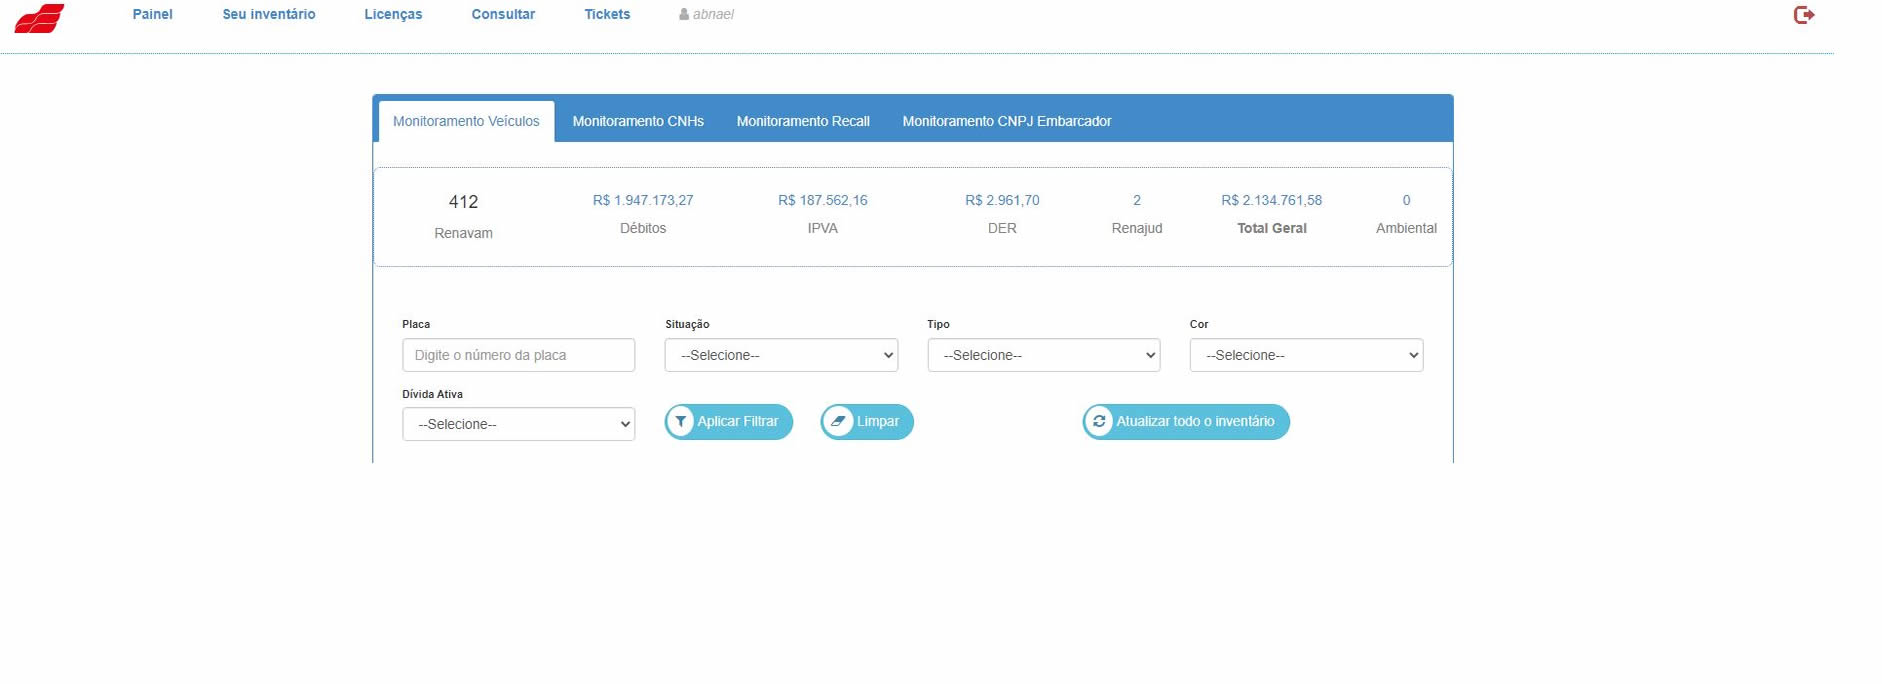Viewport: 1882px width, 684px height.
Task: Focus the Placa input field
Action: tap(518, 355)
